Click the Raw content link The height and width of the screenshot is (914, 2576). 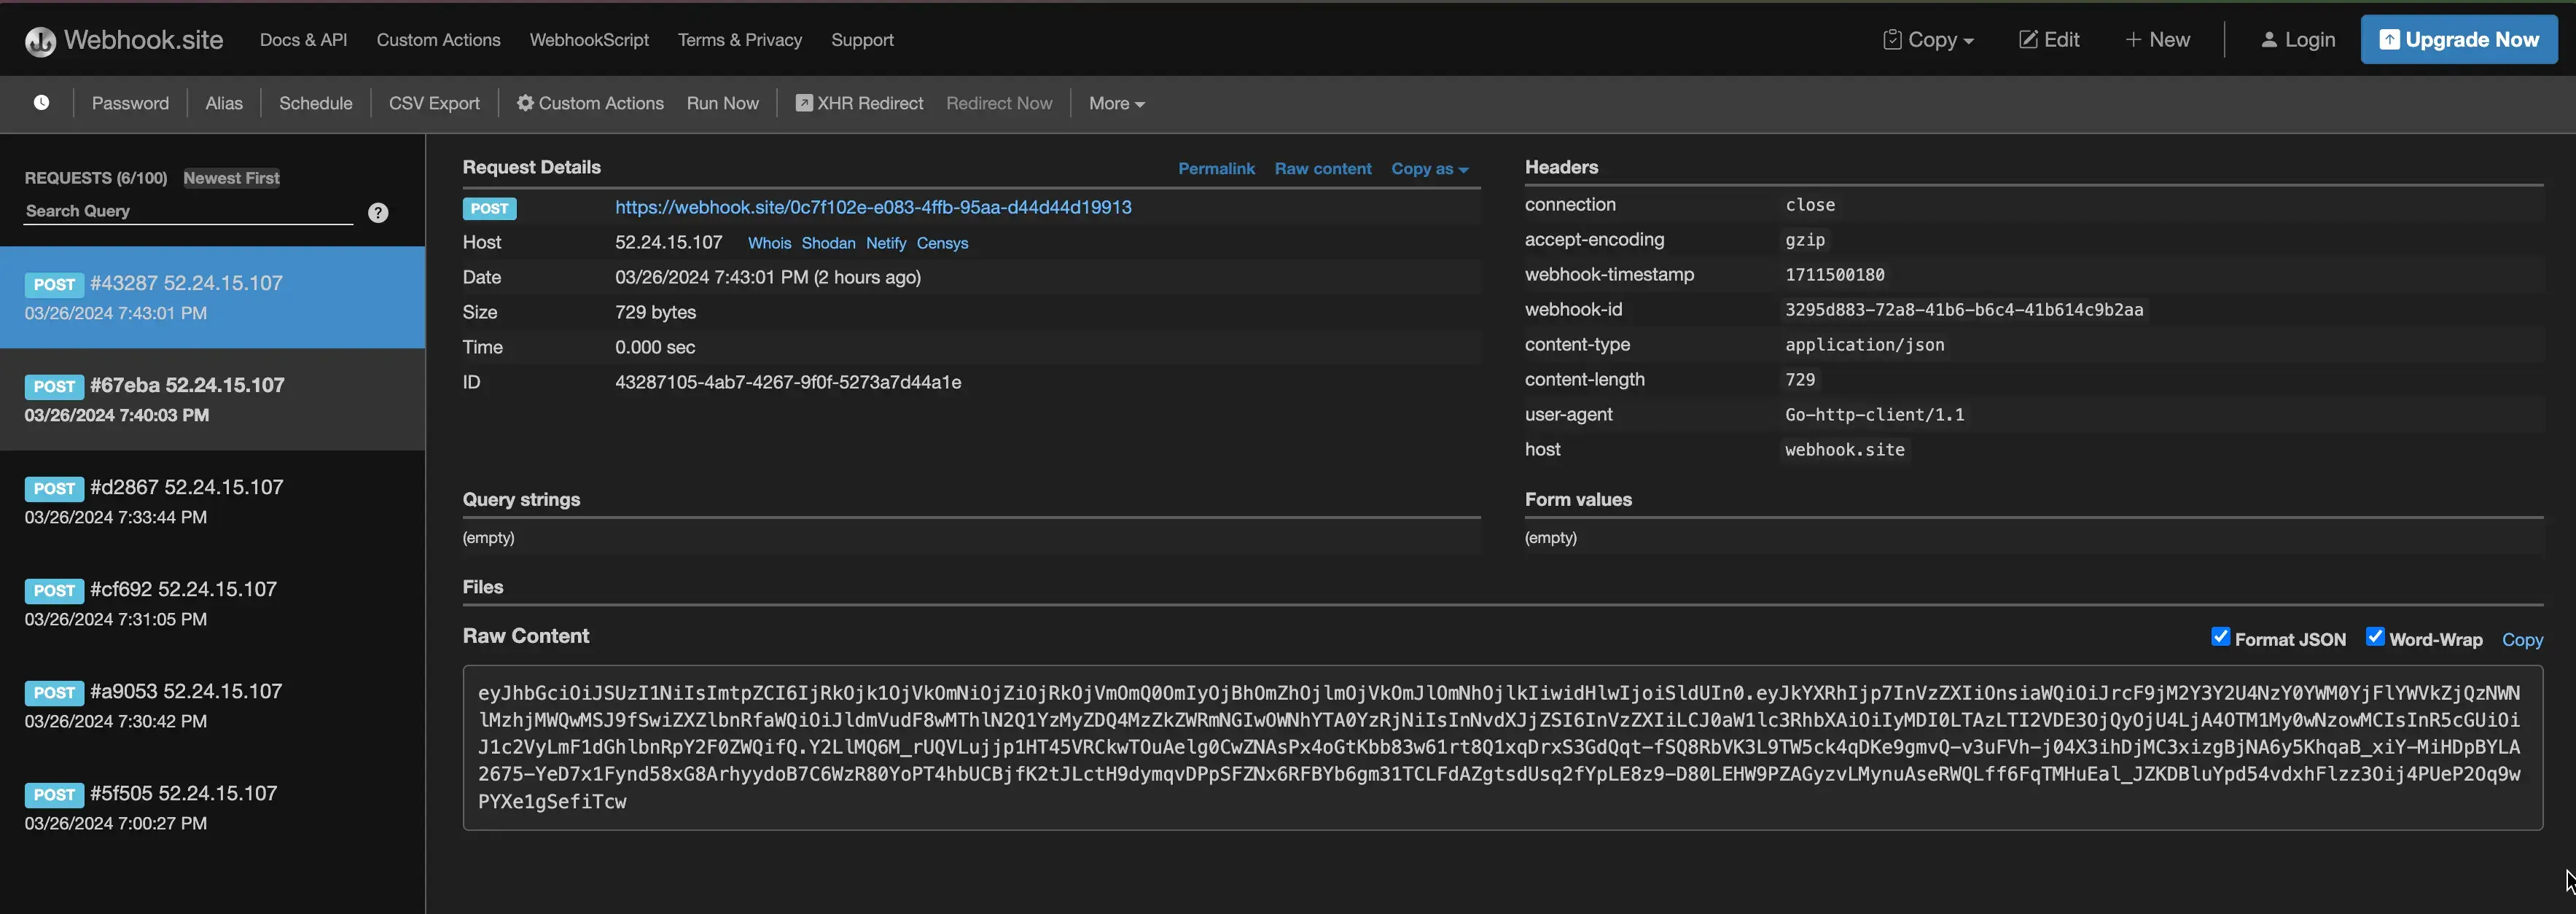[1322, 169]
